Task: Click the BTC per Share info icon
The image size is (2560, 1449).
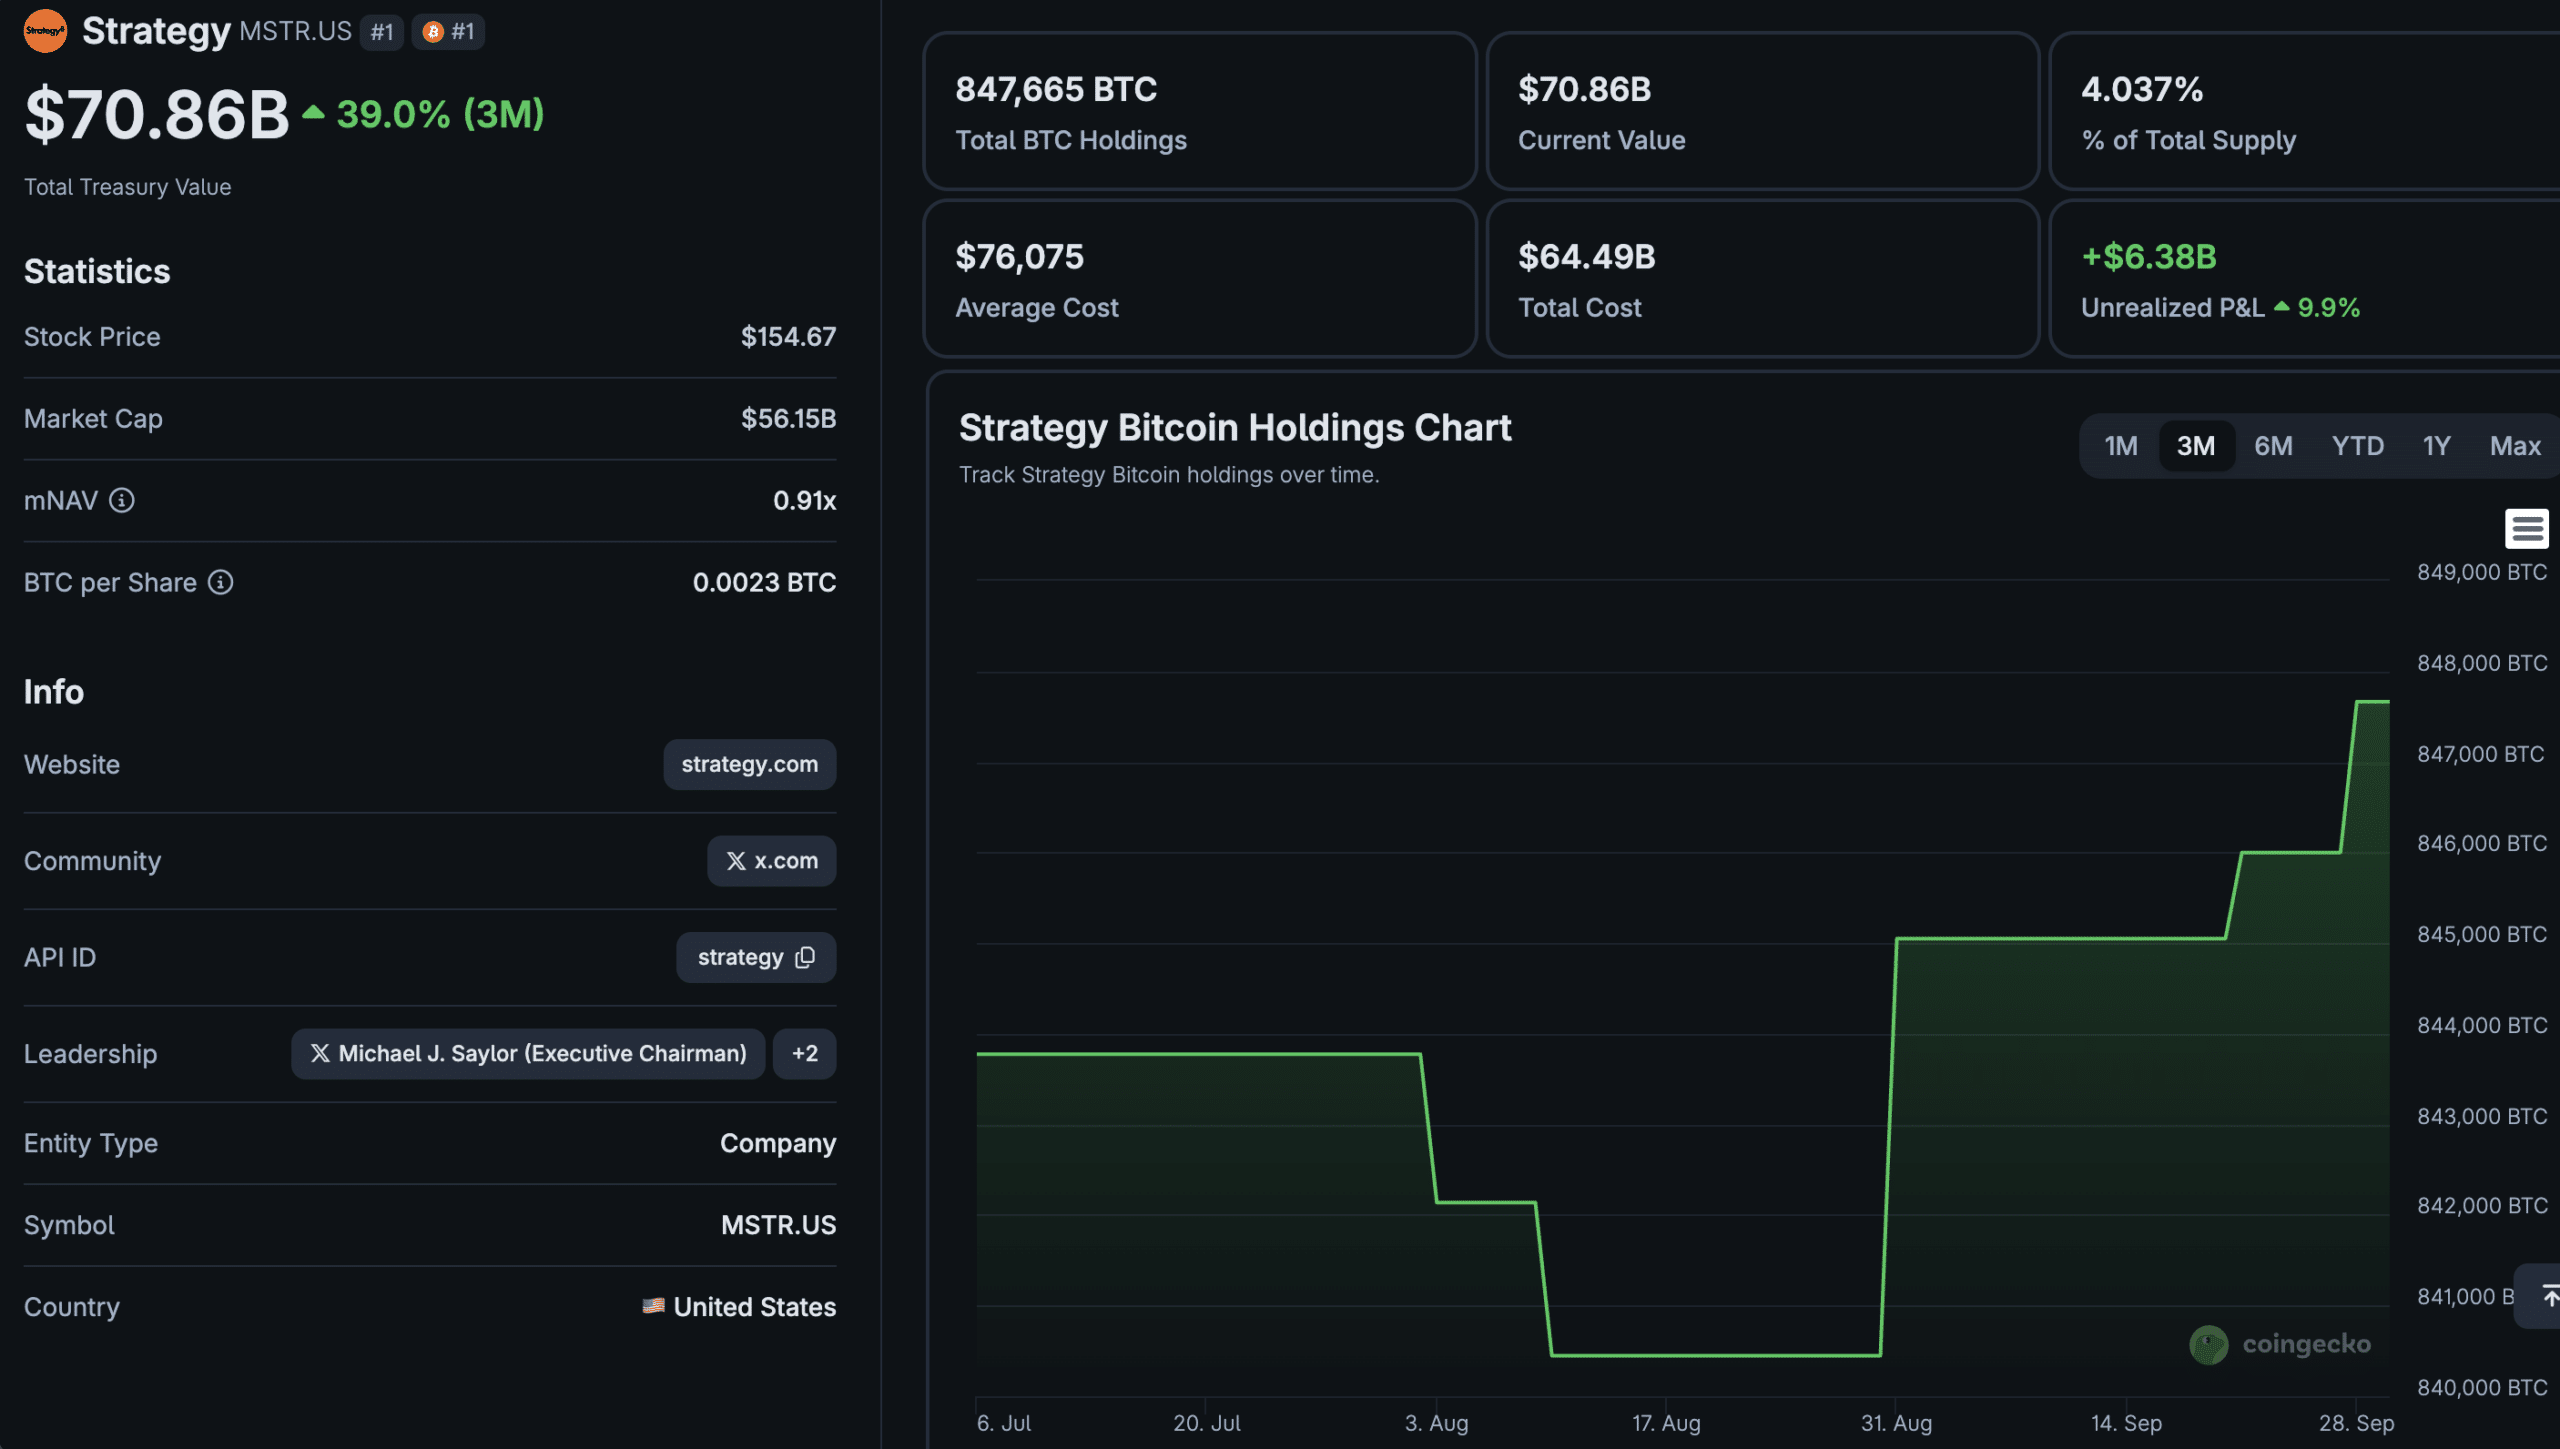Action: point(221,582)
